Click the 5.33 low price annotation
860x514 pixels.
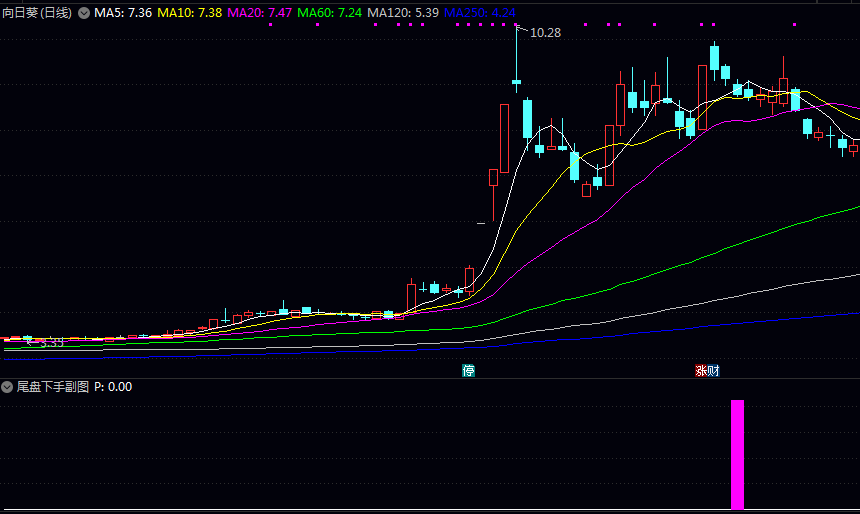(50, 342)
